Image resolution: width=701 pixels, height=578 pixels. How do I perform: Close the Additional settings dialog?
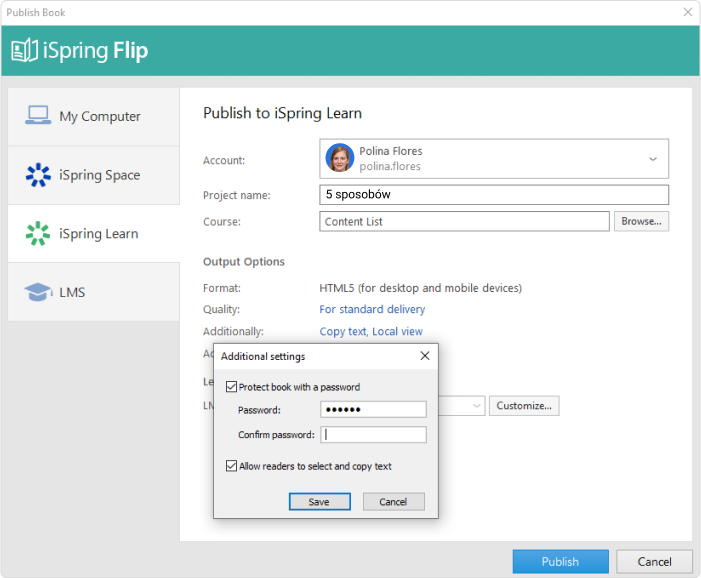coord(425,356)
